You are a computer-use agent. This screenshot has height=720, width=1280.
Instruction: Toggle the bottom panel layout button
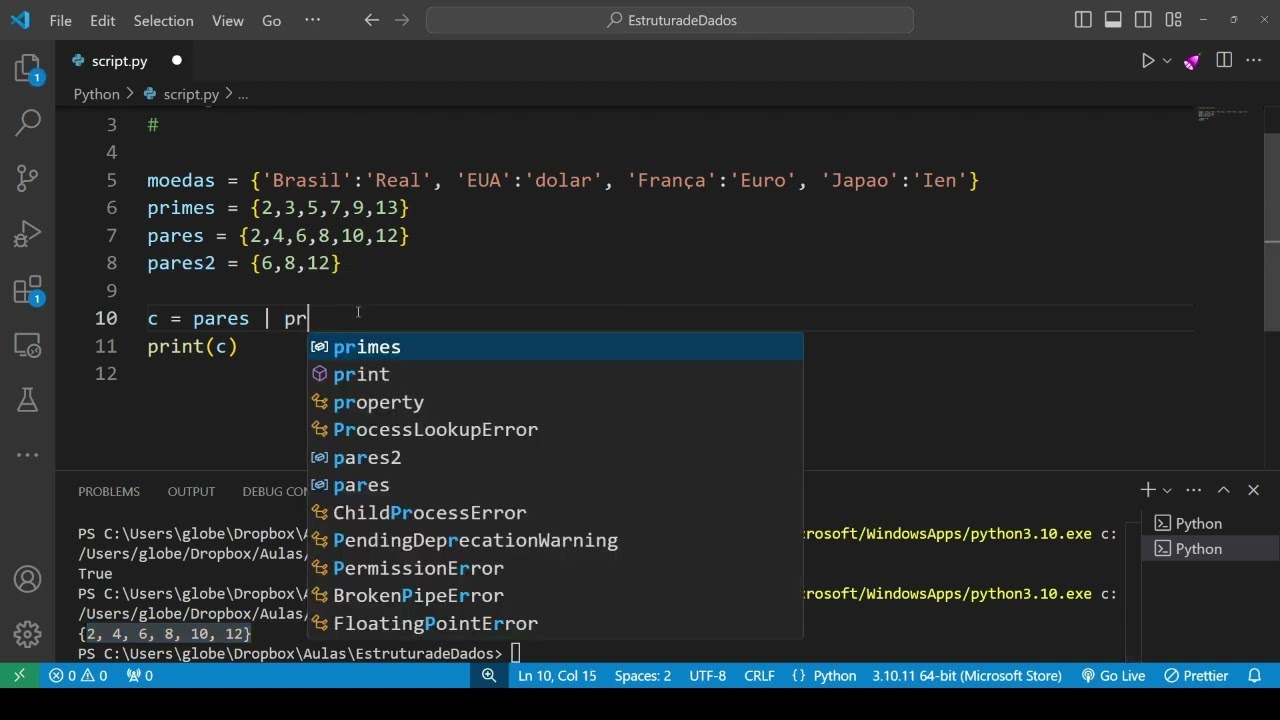[1113, 20]
